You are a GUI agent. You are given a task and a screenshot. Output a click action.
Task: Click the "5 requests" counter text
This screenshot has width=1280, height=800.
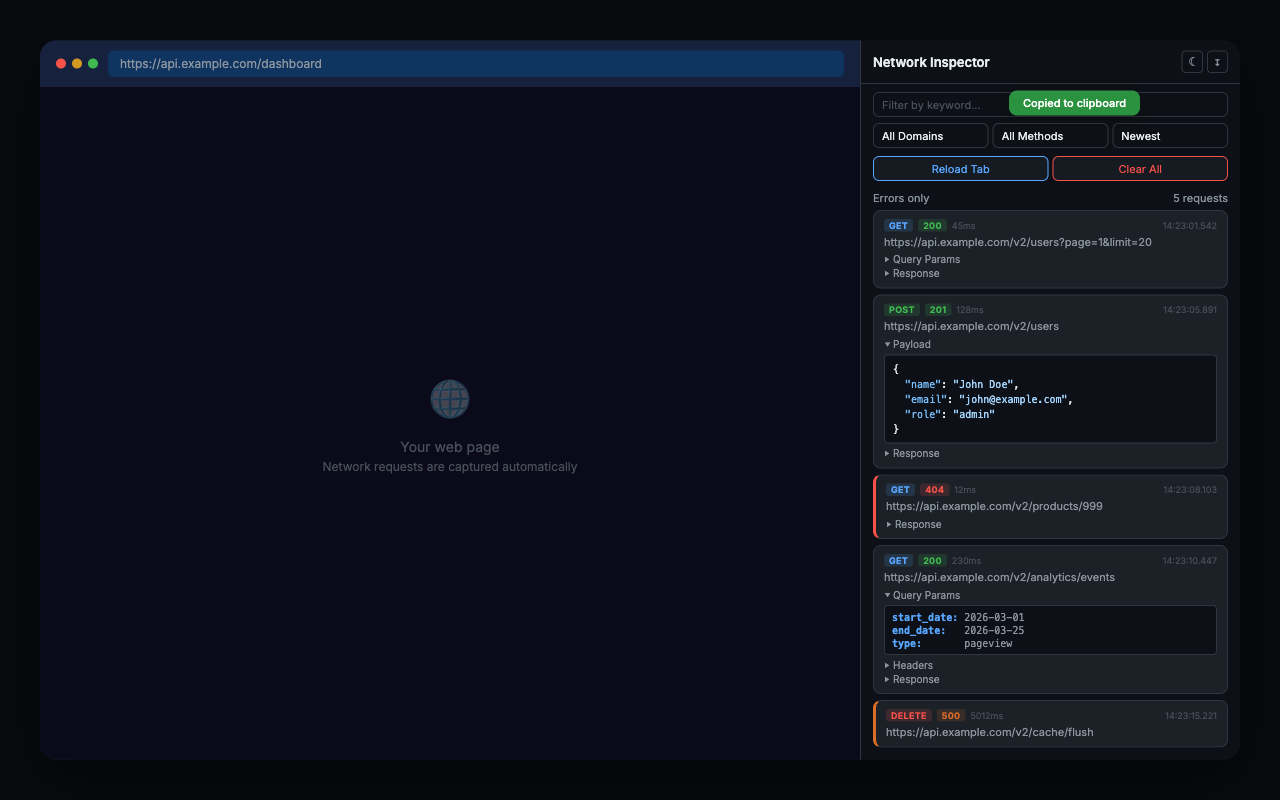coord(1200,198)
